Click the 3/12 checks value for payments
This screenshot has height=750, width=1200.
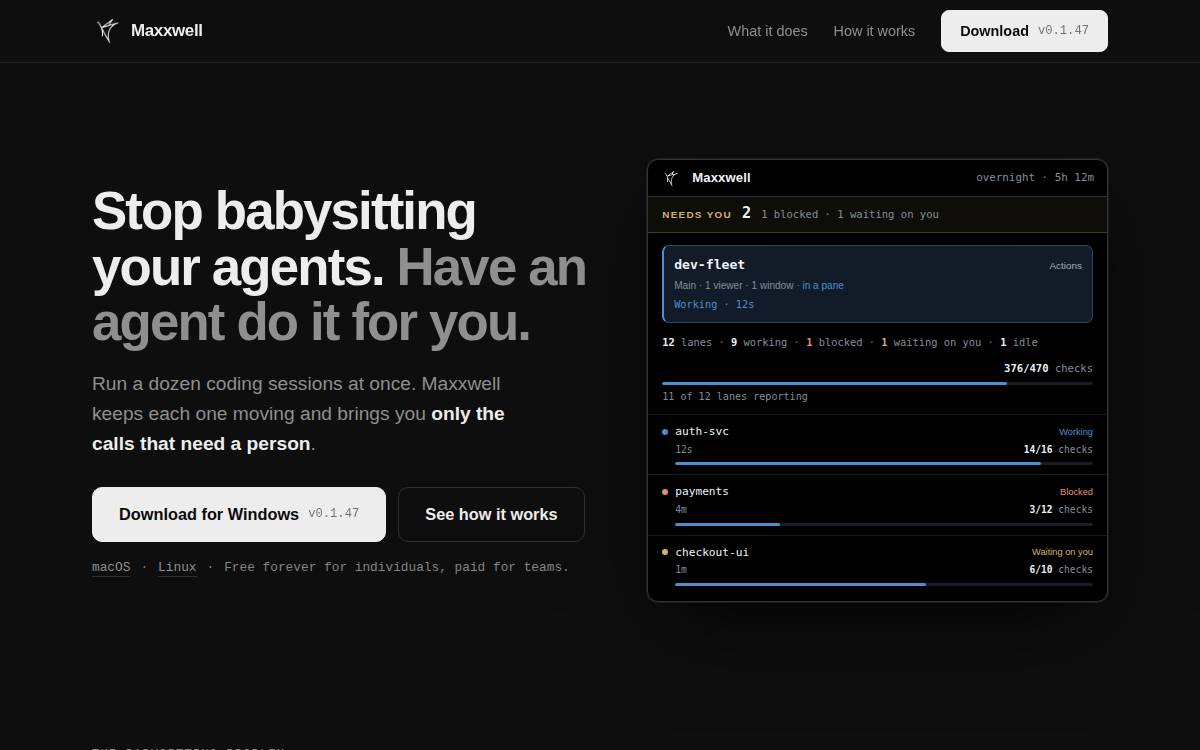coord(1061,509)
